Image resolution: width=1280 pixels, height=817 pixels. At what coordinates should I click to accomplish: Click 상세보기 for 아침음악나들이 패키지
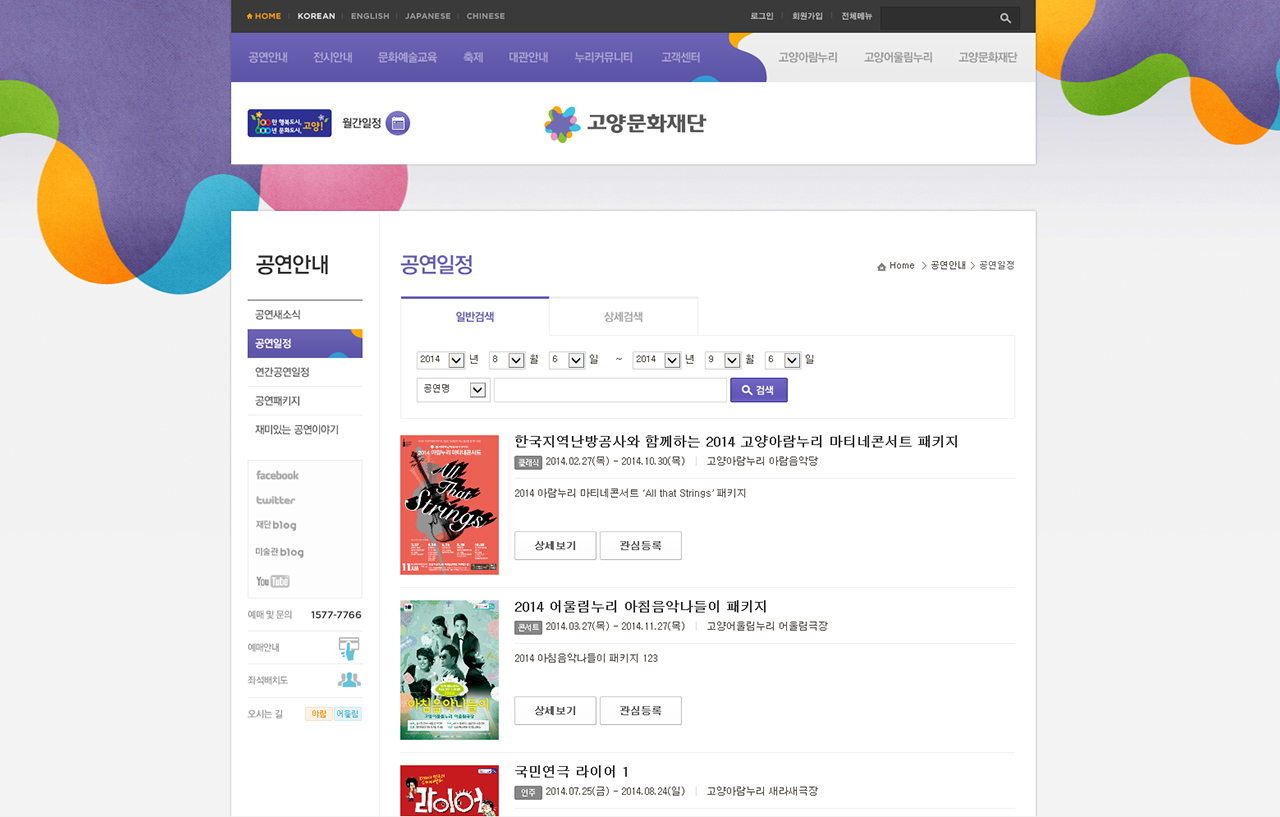[x=555, y=711]
